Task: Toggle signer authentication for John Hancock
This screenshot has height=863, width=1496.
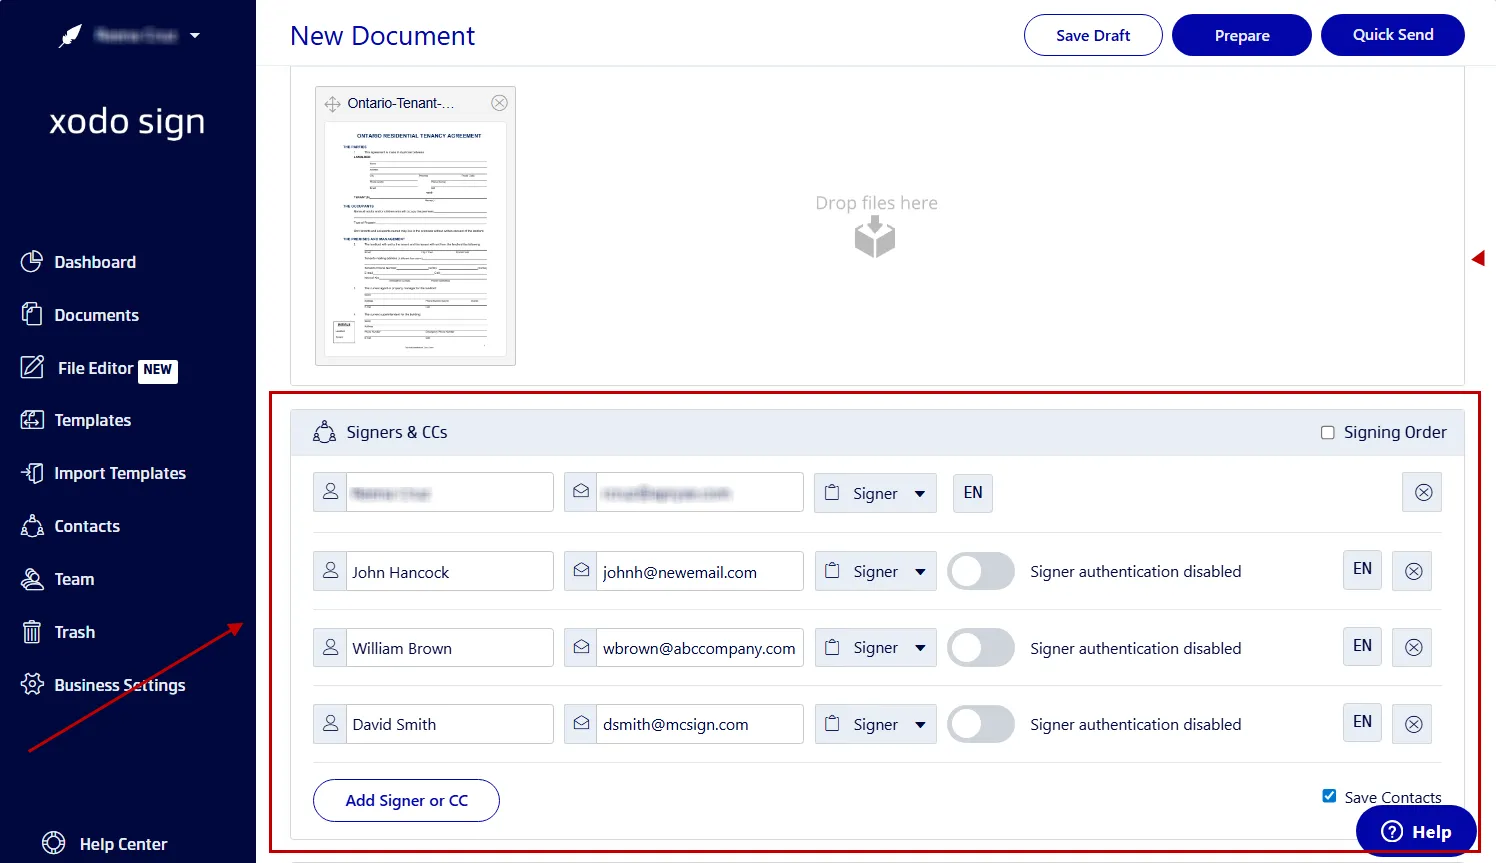Action: click(x=981, y=571)
